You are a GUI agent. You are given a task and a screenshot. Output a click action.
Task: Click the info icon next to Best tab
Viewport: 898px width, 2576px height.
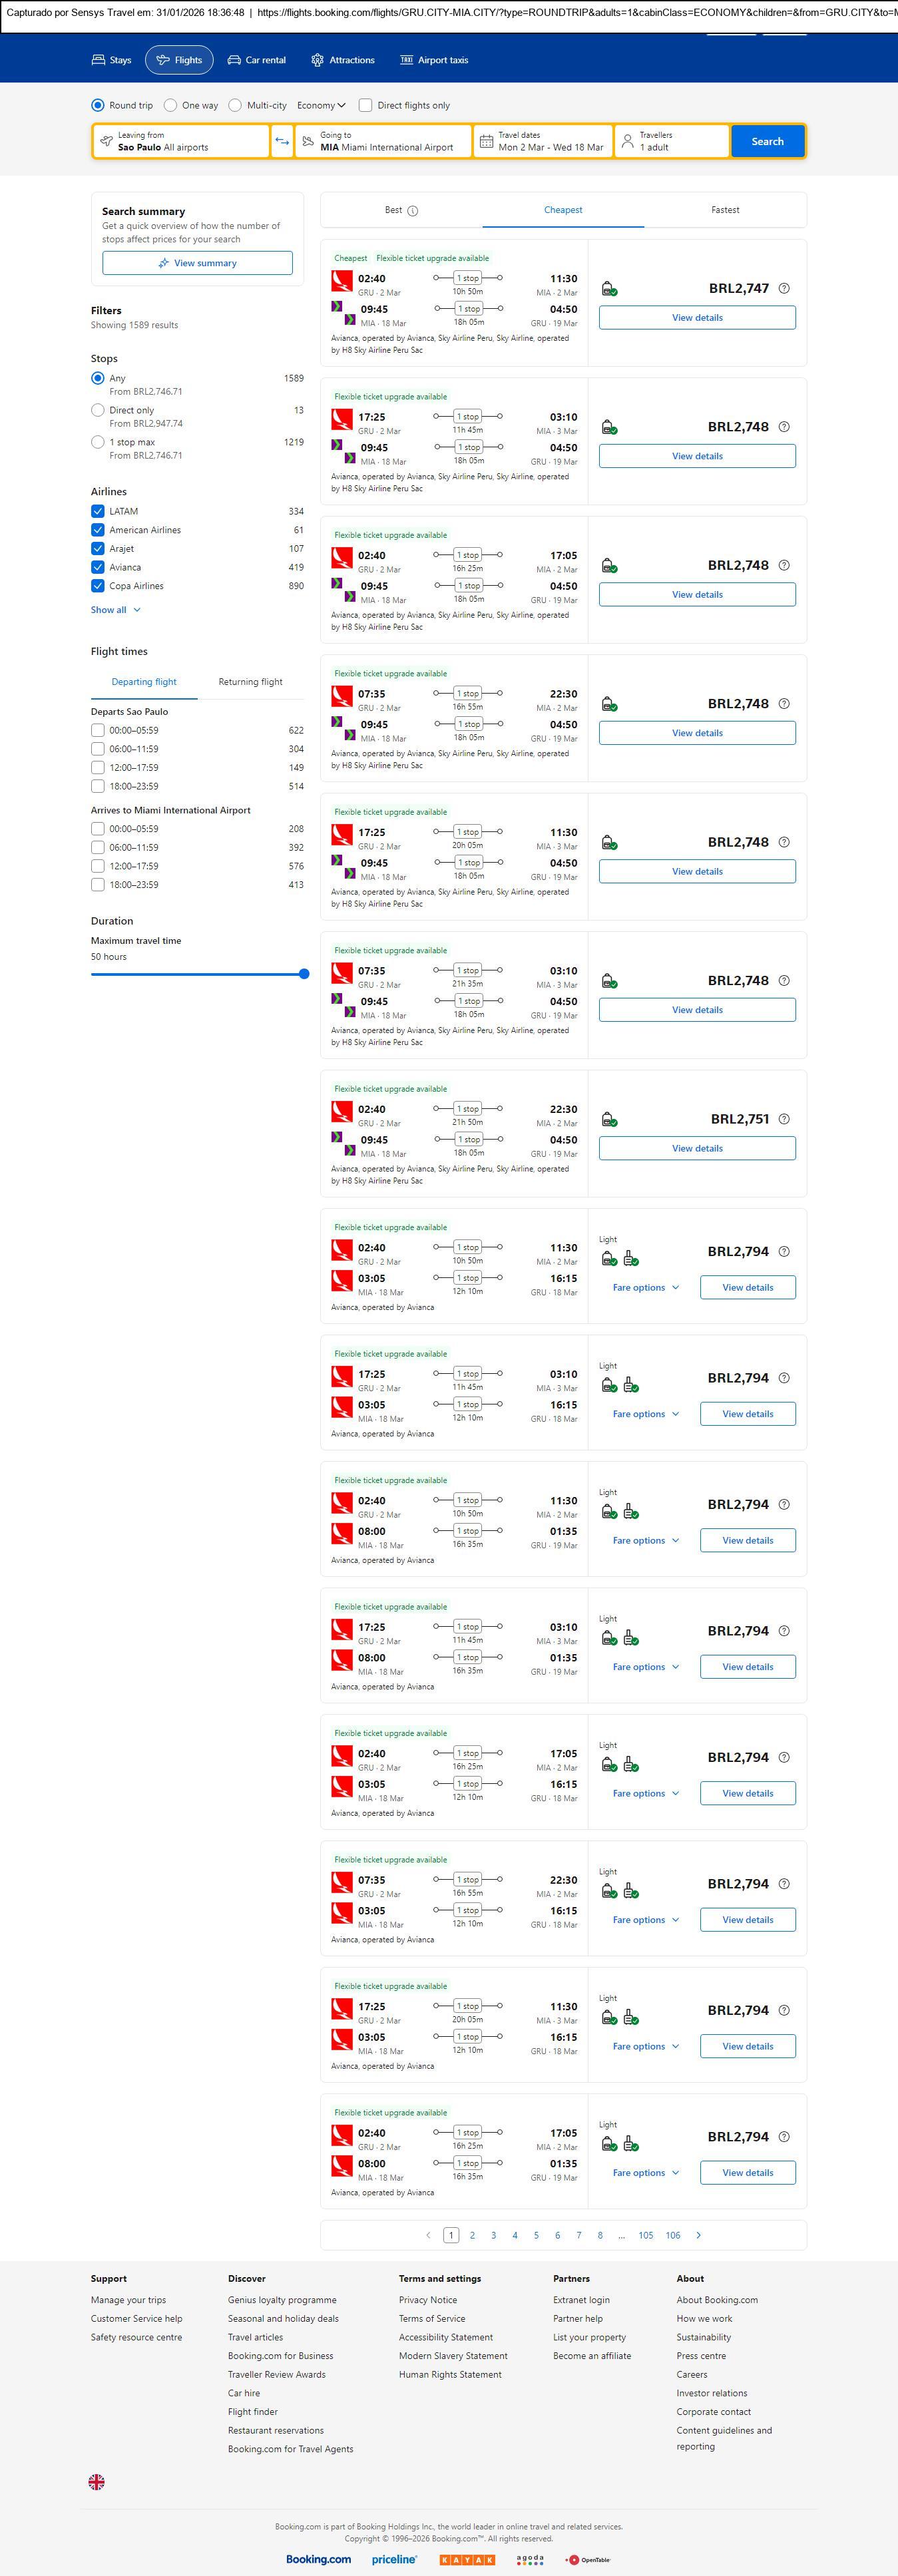(x=413, y=211)
